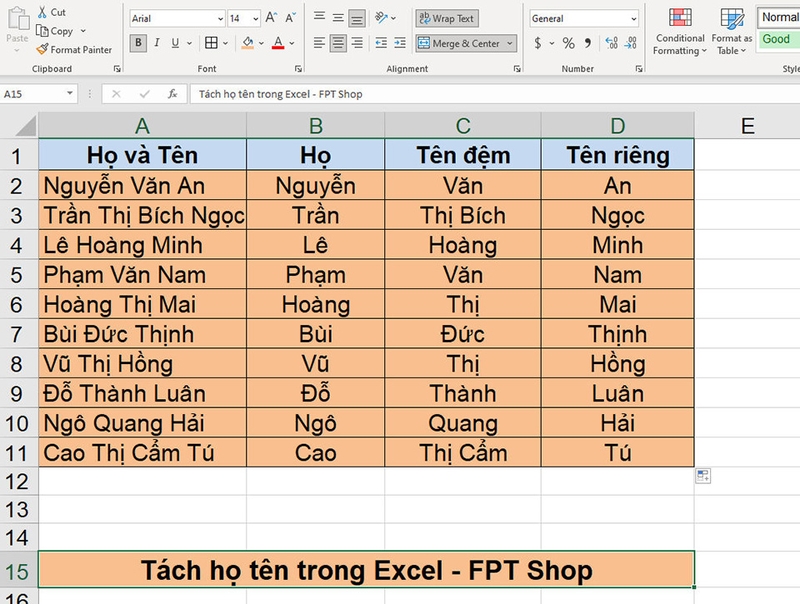Viewport: 800px width, 604px height.
Task: Apply Accounting dollar format
Action: click(538, 43)
